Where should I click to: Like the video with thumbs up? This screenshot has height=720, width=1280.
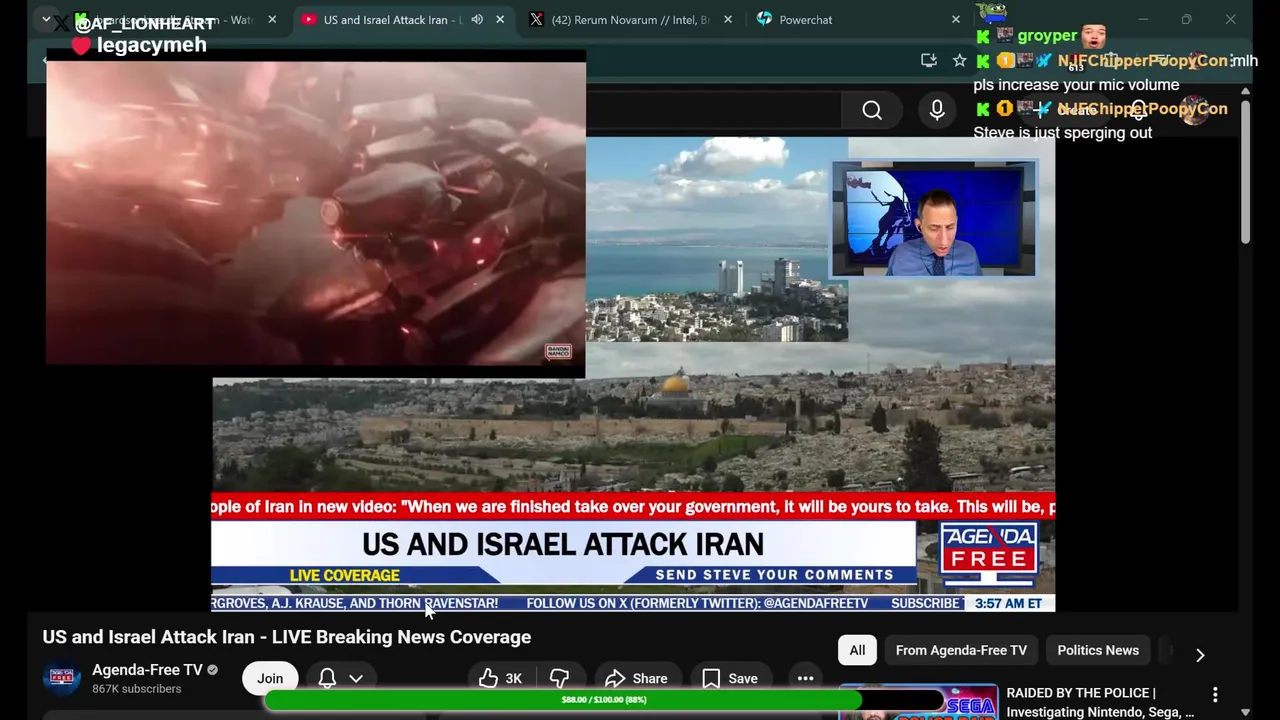coord(501,678)
